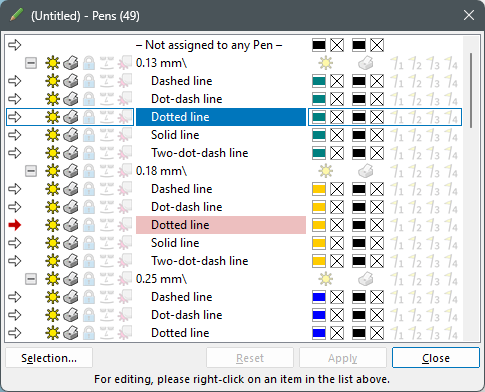Select the '0.25 mm\' group label
The width and height of the screenshot is (485, 392).
[161, 279]
